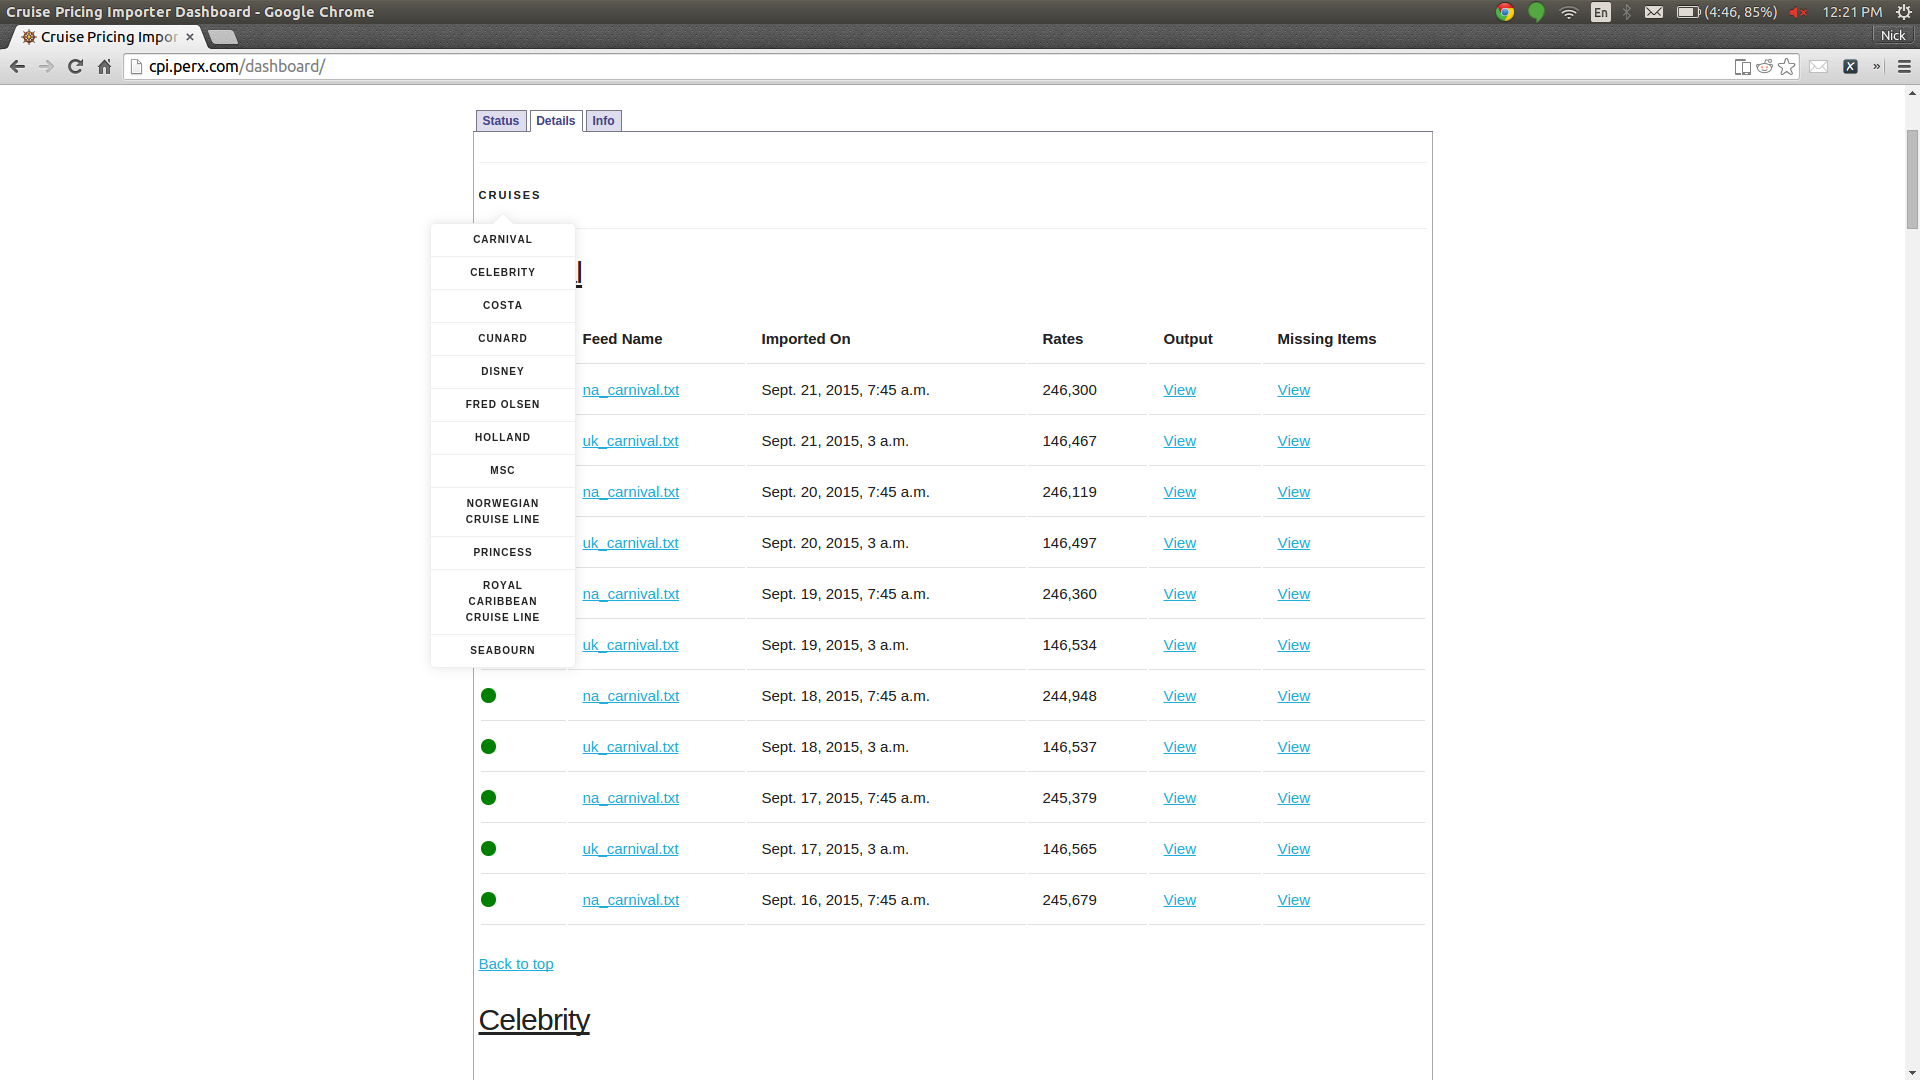Viewport: 1920px width, 1080px height.
Task: View missing items for the 146,467 row
Action: click(1294, 441)
